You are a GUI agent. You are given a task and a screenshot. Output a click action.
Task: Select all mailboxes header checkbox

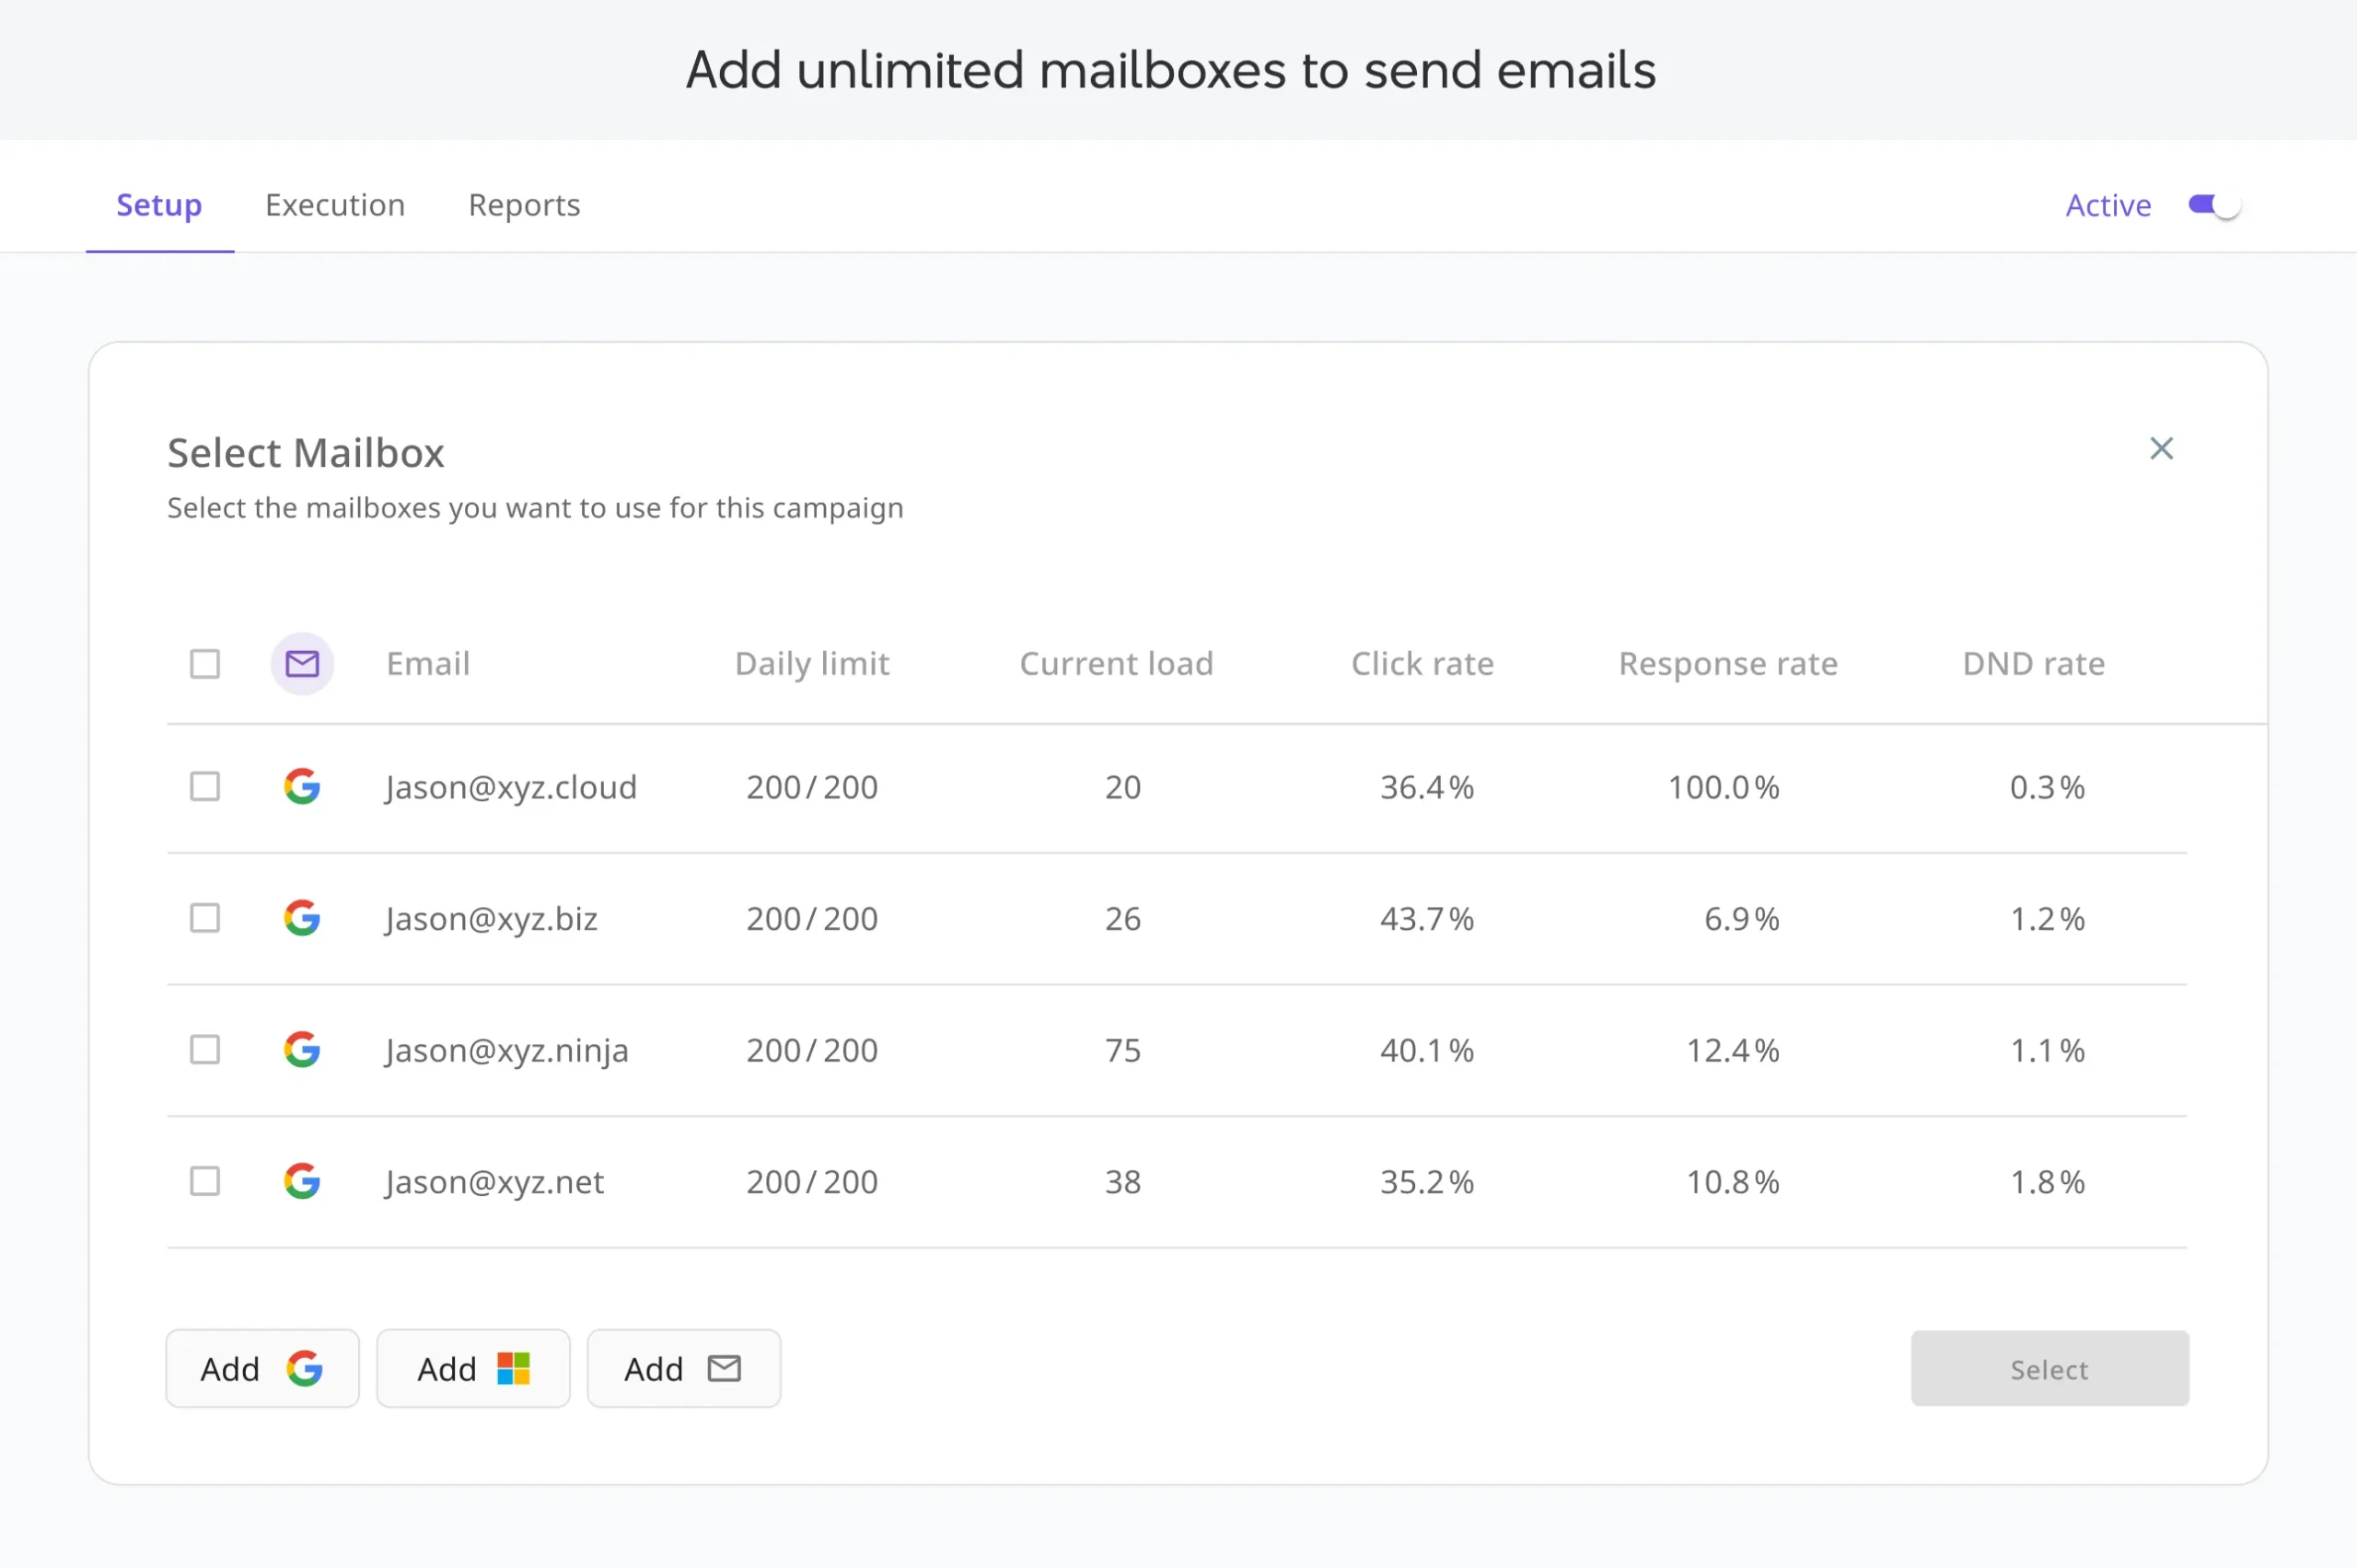(x=204, y=661)
